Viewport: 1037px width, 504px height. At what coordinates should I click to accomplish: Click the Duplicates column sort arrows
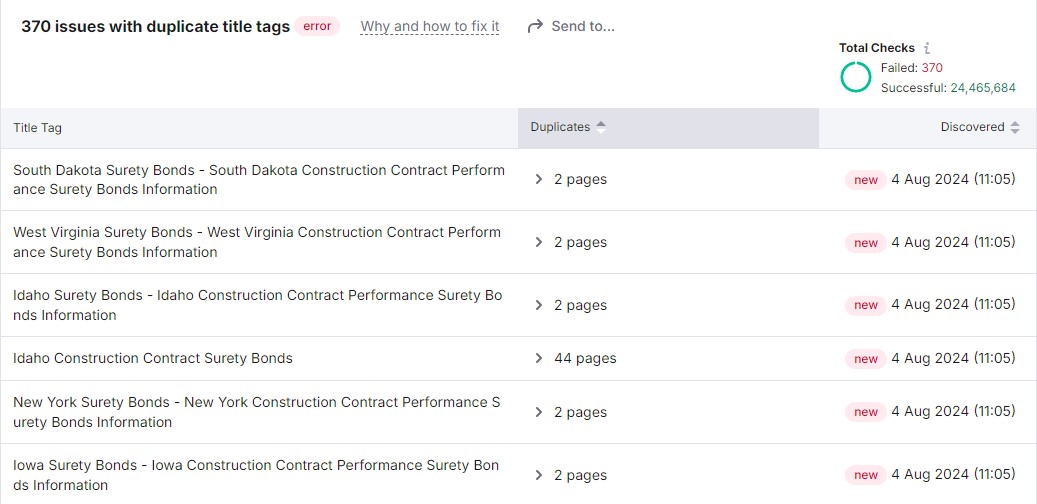pyautogui.click(x=601, y=127)
